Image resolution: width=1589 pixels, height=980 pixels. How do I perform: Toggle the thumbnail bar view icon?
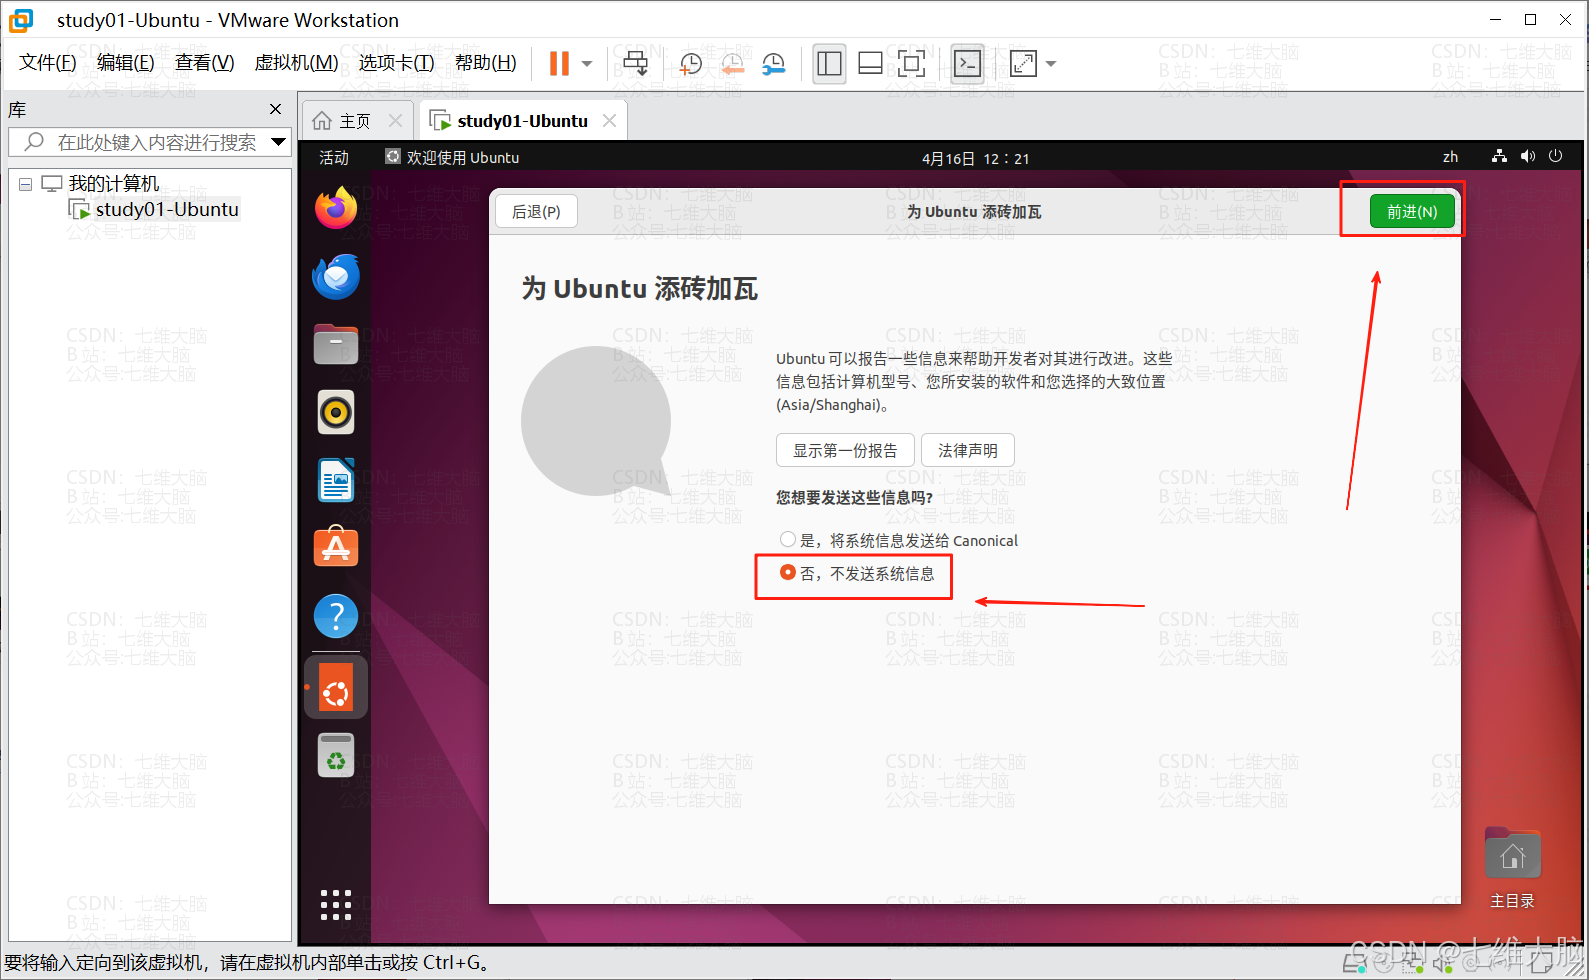(870, 64)
